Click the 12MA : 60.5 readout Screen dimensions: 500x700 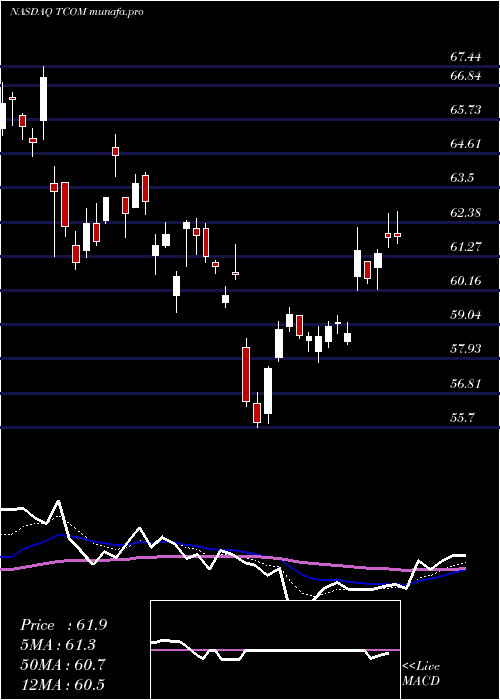tap(63, 685)
